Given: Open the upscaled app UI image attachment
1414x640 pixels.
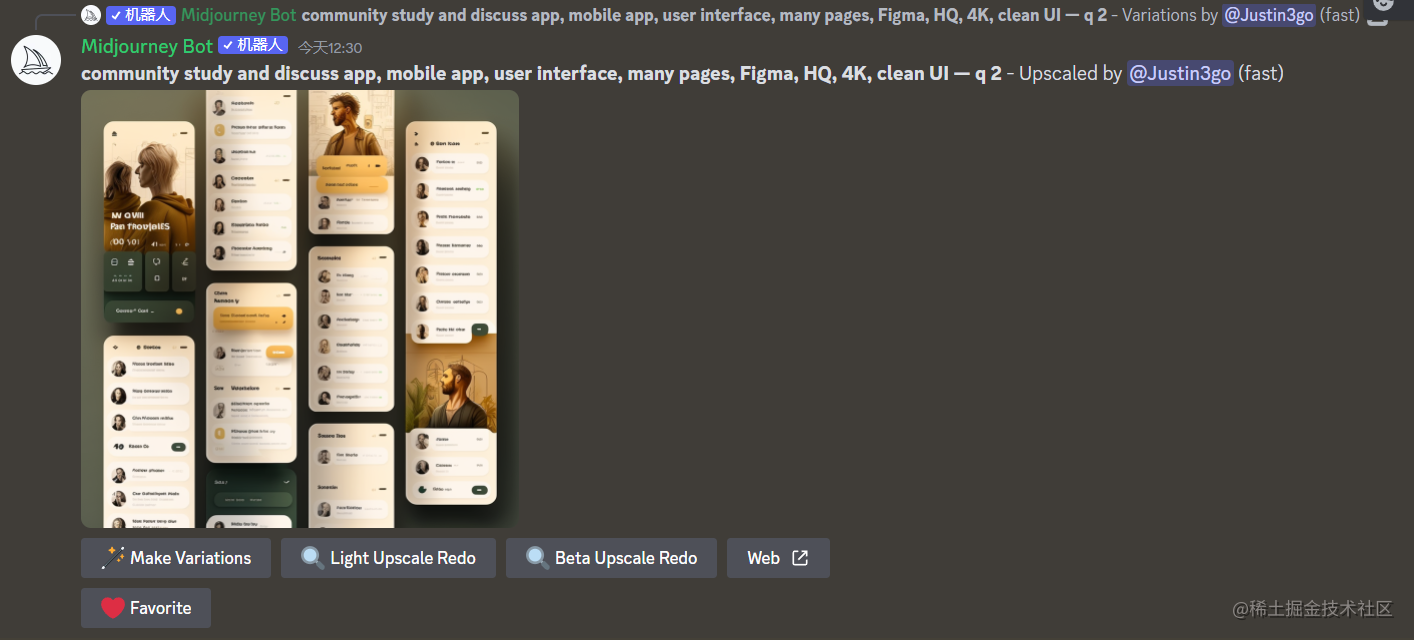Looking at the screenshot, I should (300, 309).
